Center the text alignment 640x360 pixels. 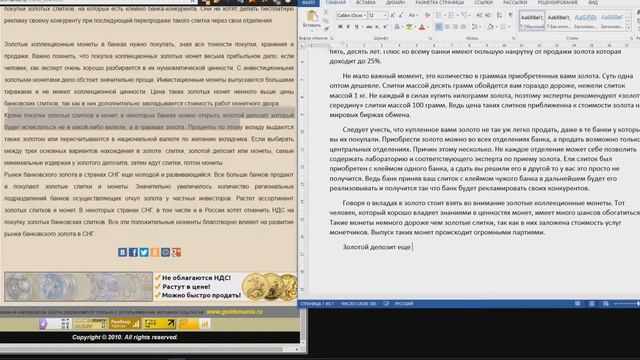point(447,27)
